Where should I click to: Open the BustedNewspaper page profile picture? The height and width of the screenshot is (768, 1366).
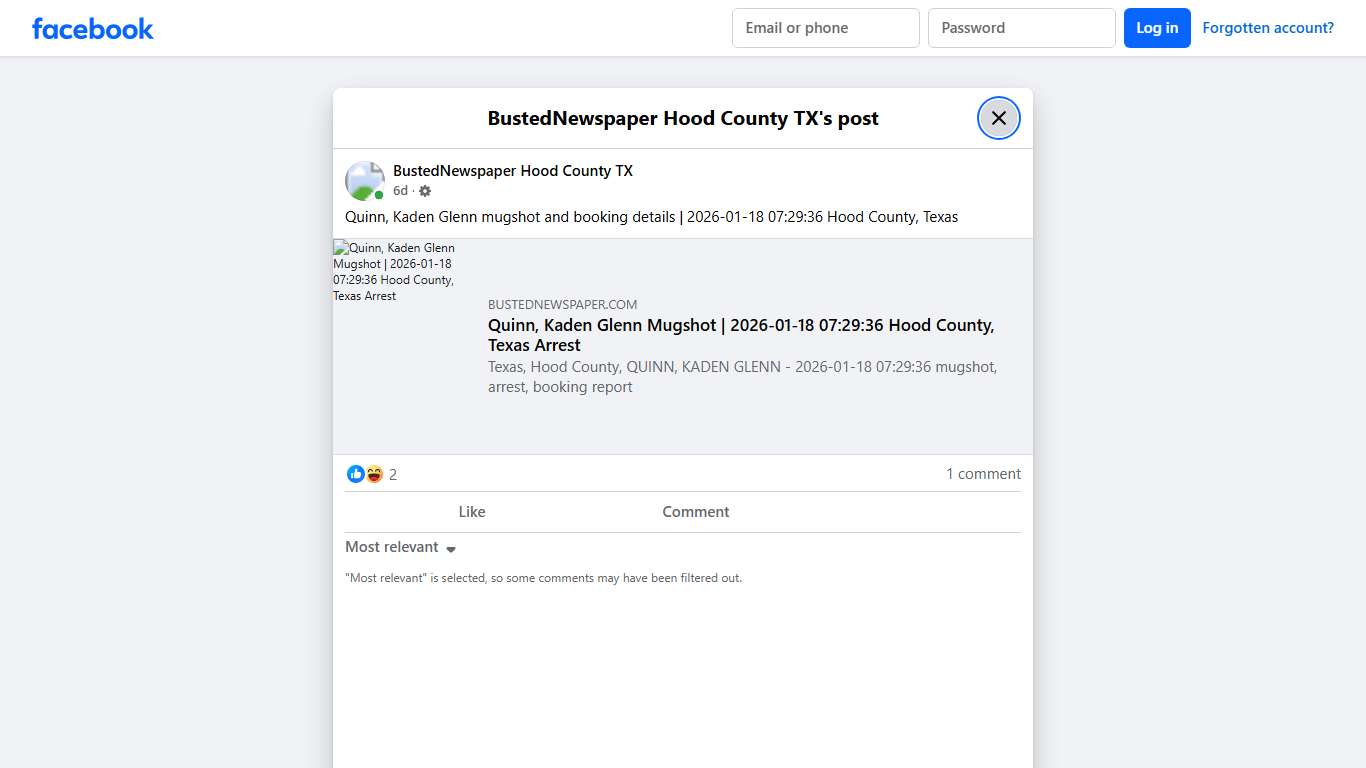click(x=365, y=181)
